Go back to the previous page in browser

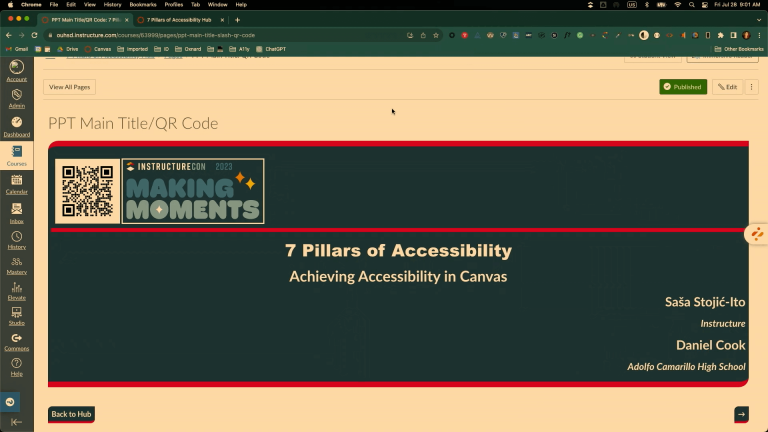(9, 35)
